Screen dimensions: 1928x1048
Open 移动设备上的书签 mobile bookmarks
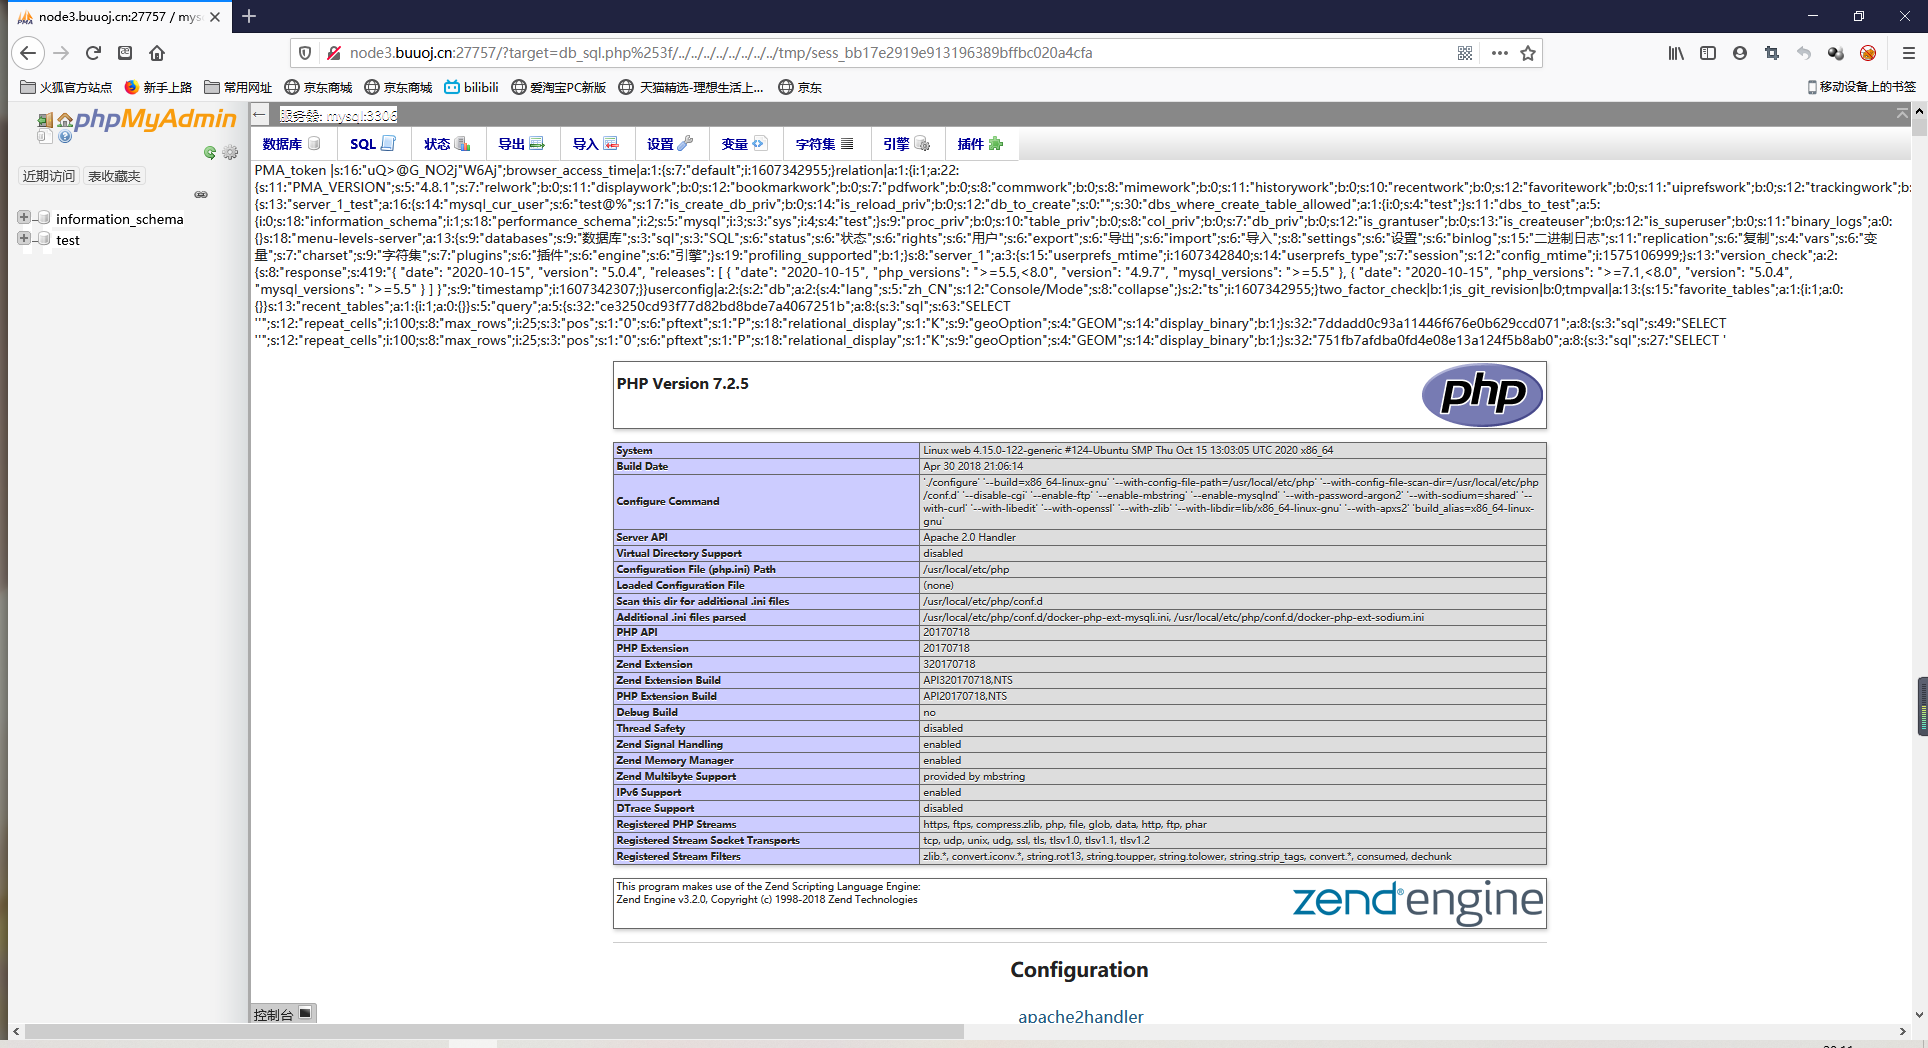[1862, 87]
